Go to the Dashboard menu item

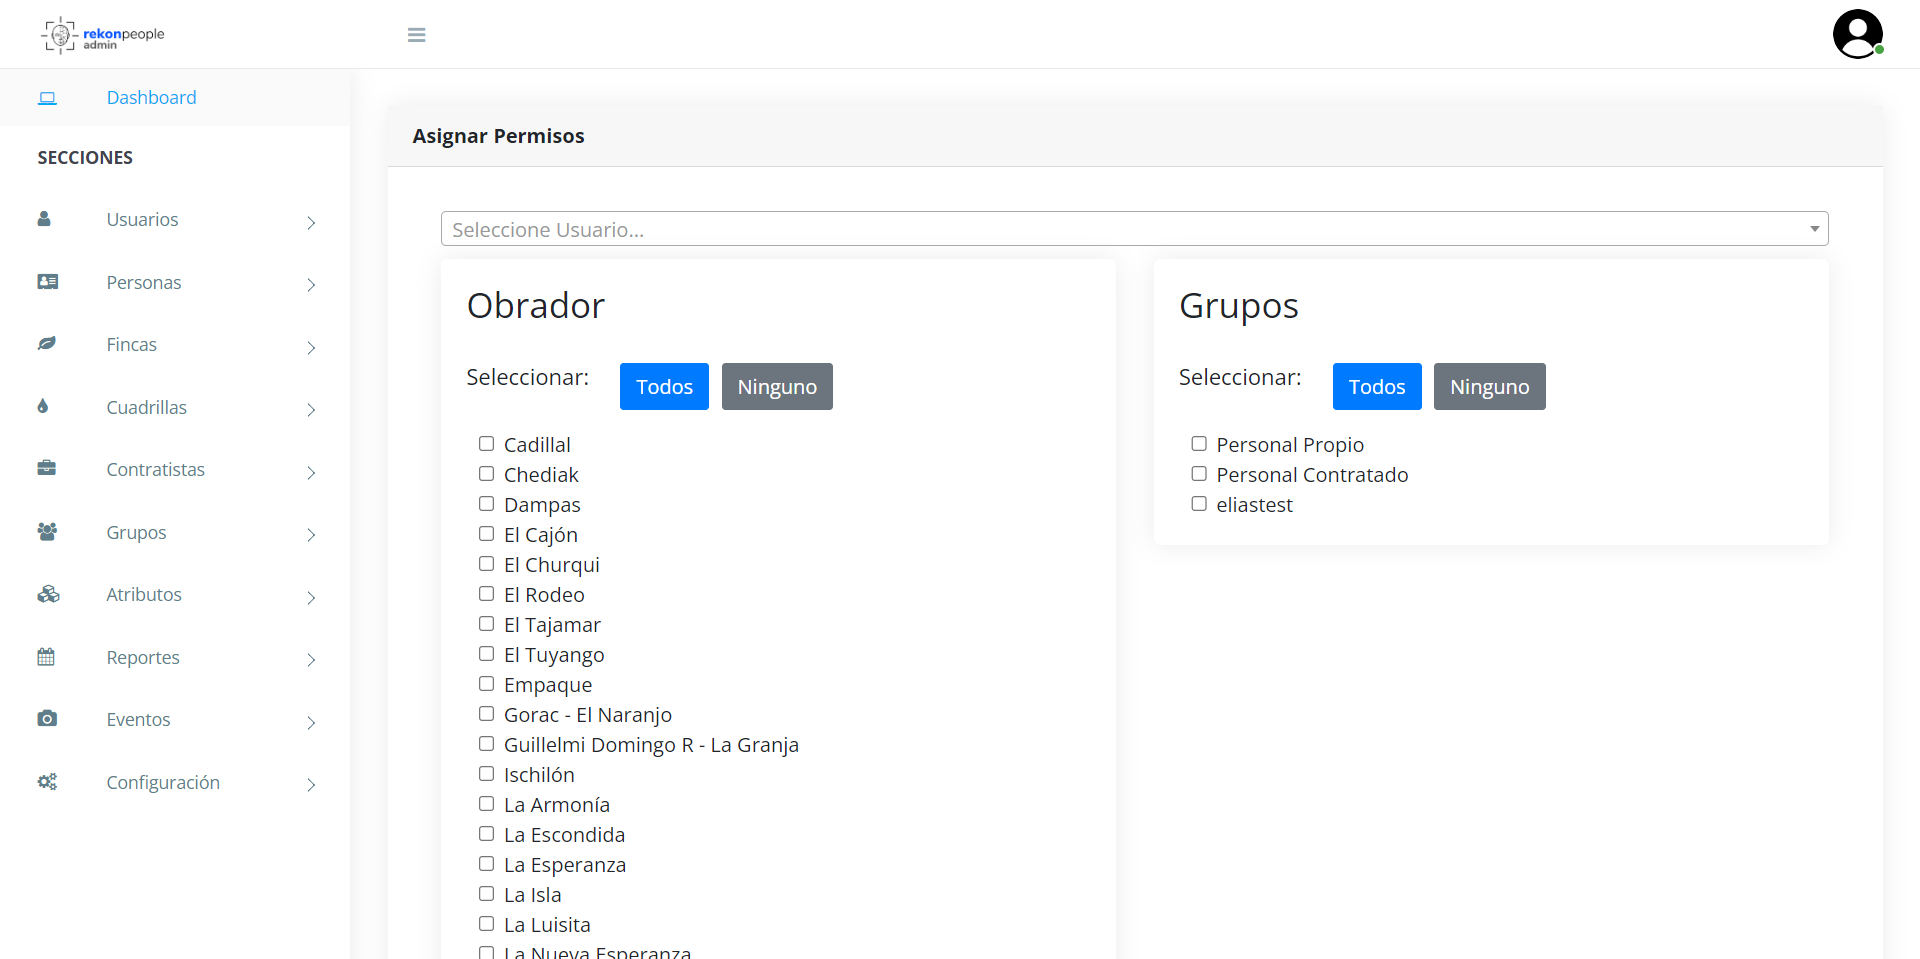152,97
